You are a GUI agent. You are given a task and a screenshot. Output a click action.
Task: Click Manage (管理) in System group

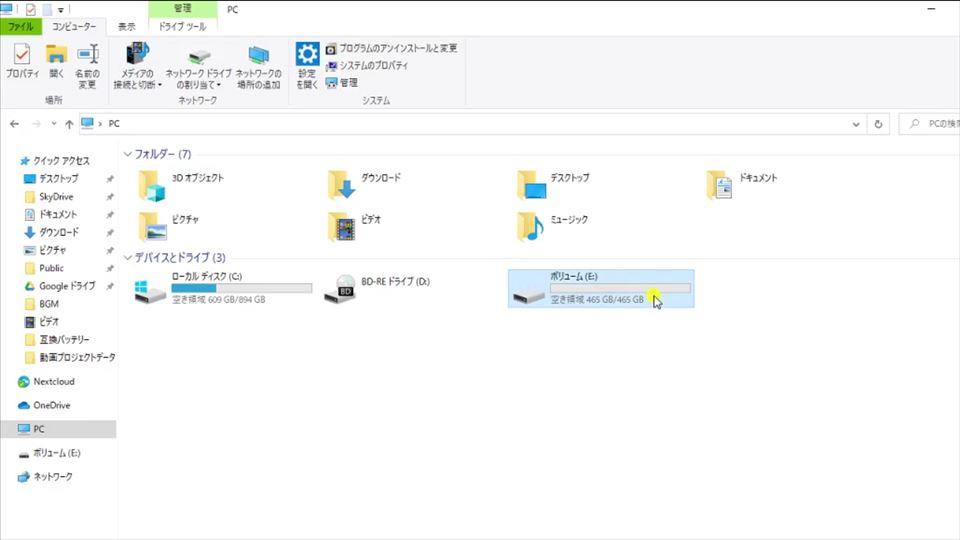click(x=342, y=83)
